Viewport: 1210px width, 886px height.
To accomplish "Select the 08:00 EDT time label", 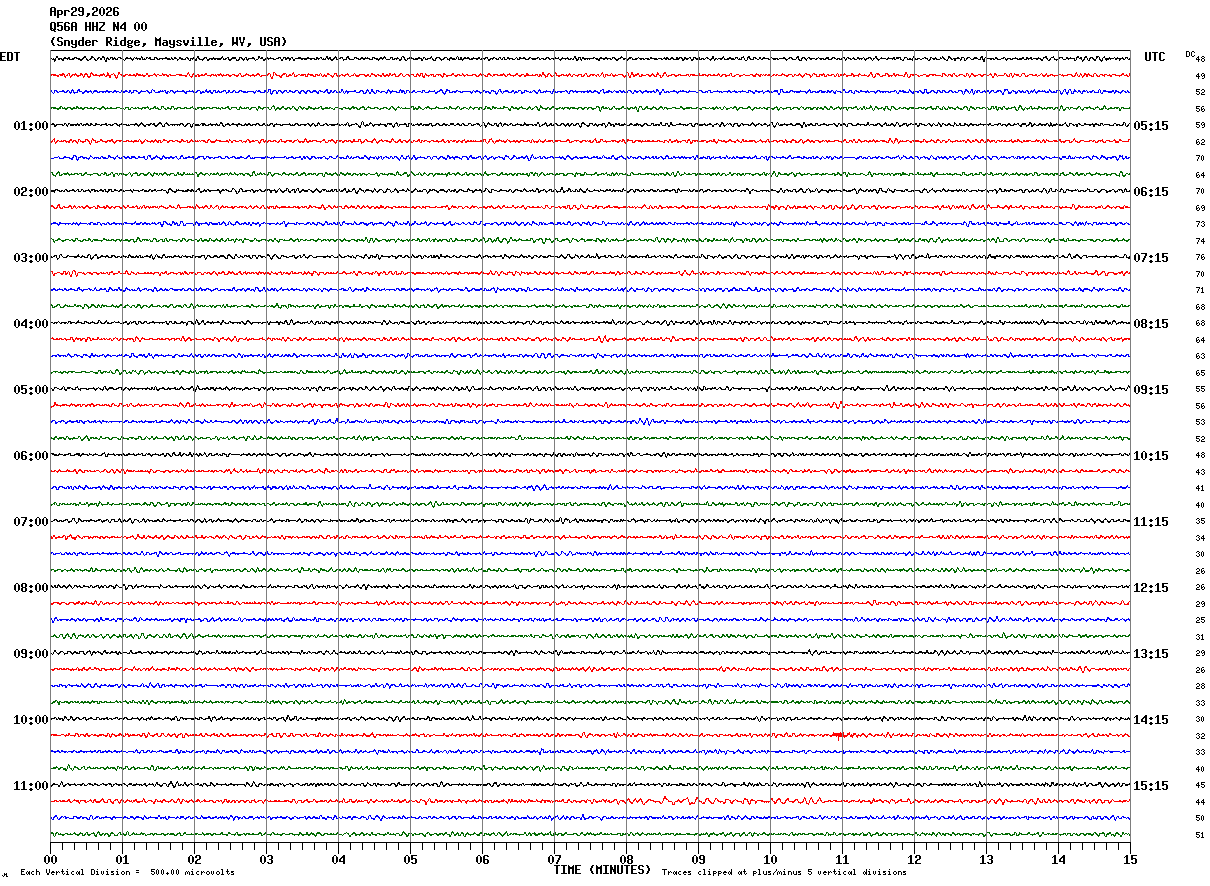I will point(31,588).
